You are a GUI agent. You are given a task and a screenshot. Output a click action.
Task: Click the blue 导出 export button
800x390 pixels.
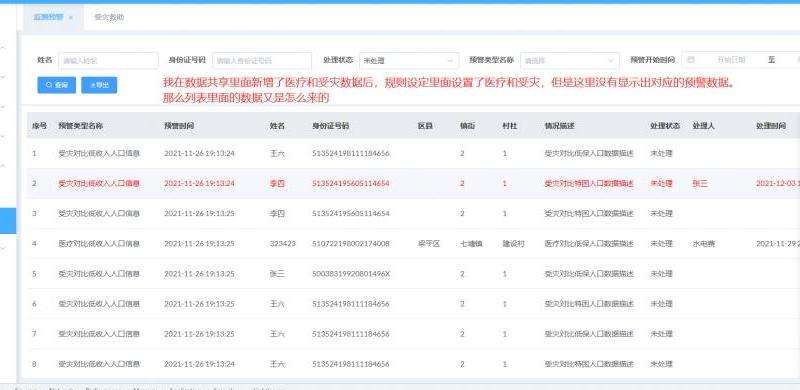(x=99, y=85)
